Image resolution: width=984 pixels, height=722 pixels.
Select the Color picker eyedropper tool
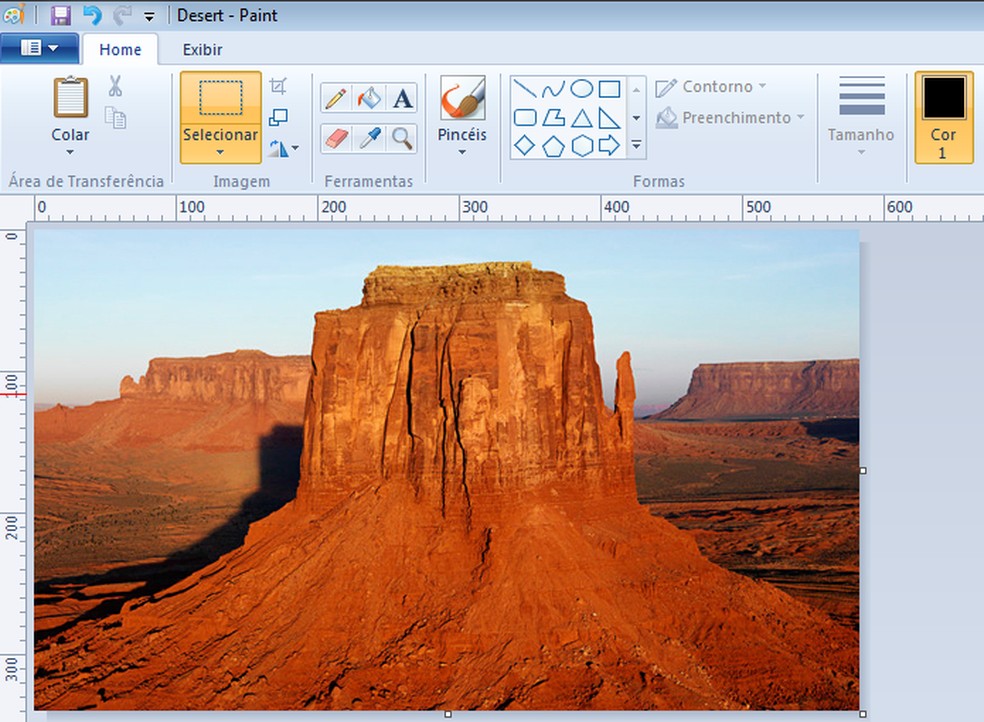pos(369,138)
